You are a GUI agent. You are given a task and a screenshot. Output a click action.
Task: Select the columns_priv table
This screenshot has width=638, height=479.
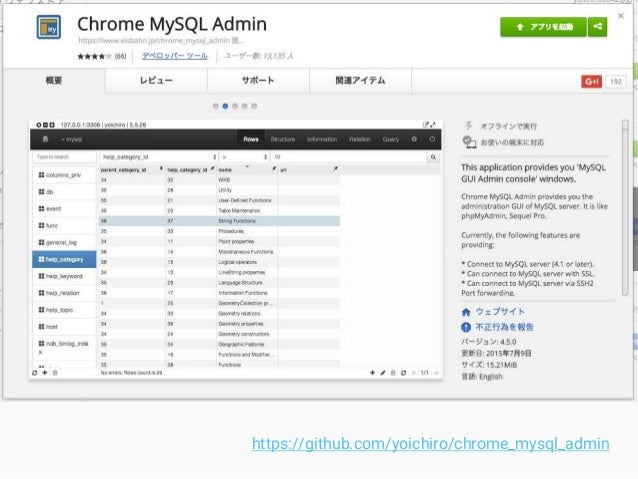click(x=64, y=175)
